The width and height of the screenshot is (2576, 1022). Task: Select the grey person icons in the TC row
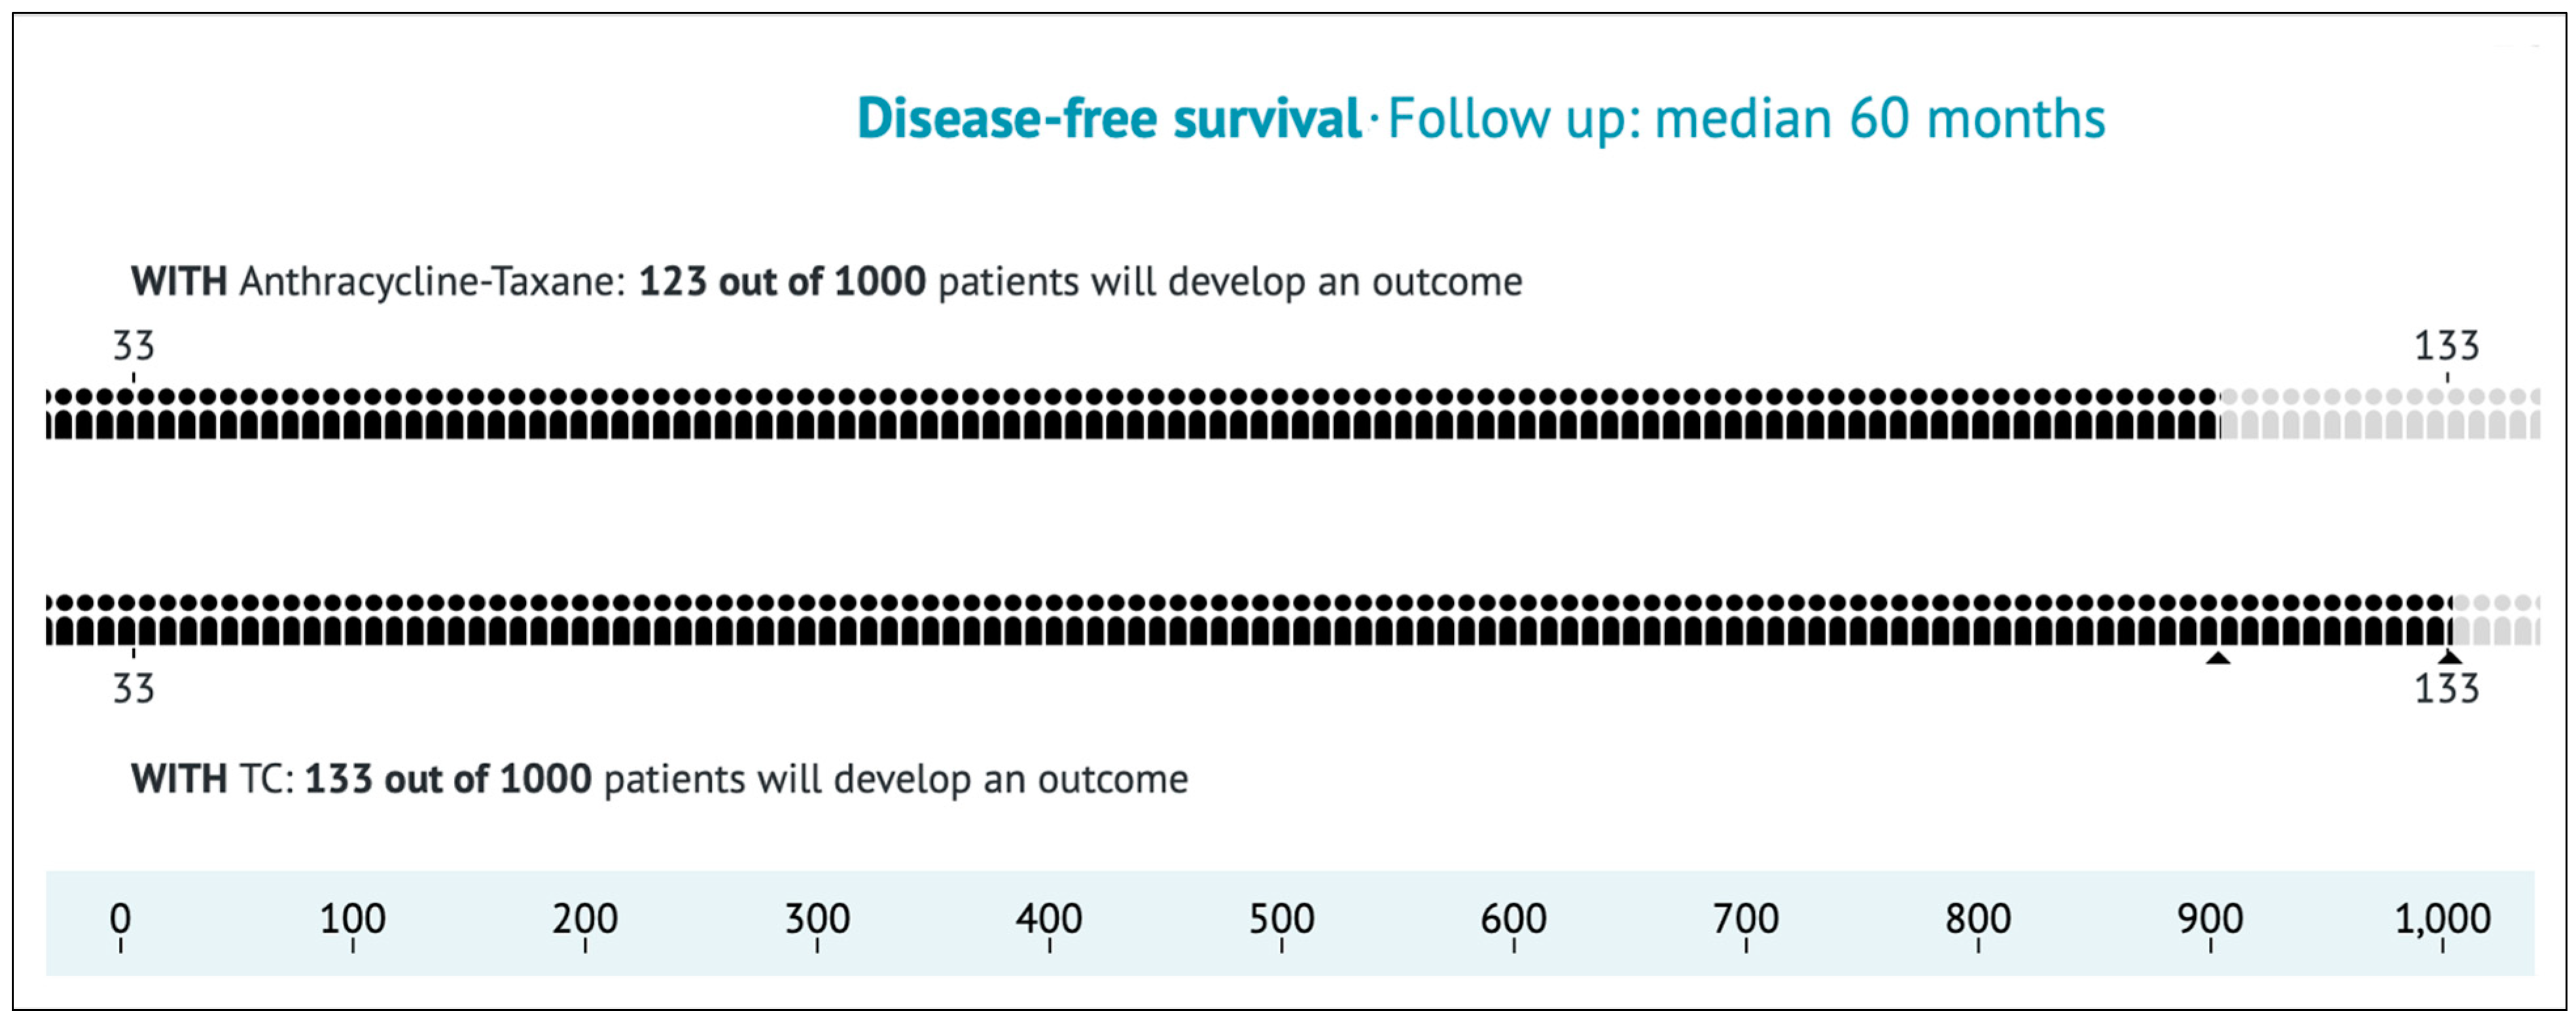2496,620
